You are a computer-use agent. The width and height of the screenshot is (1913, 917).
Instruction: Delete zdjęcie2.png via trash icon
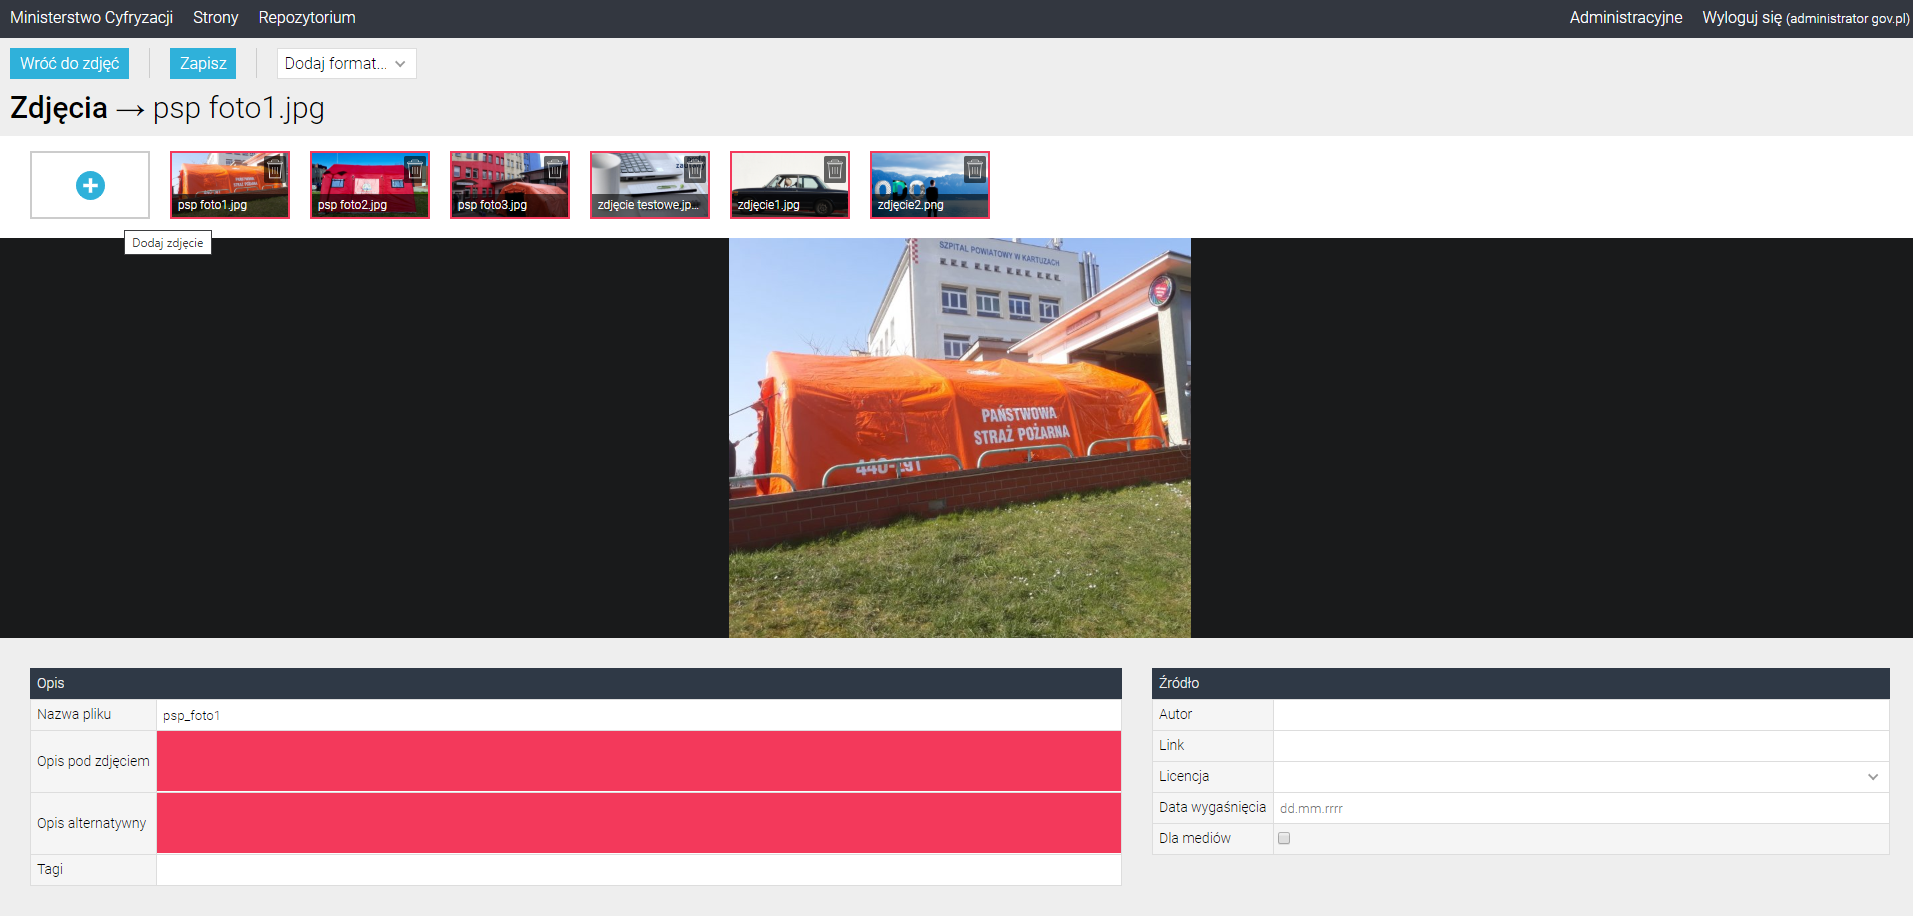(x=975, y=169)
